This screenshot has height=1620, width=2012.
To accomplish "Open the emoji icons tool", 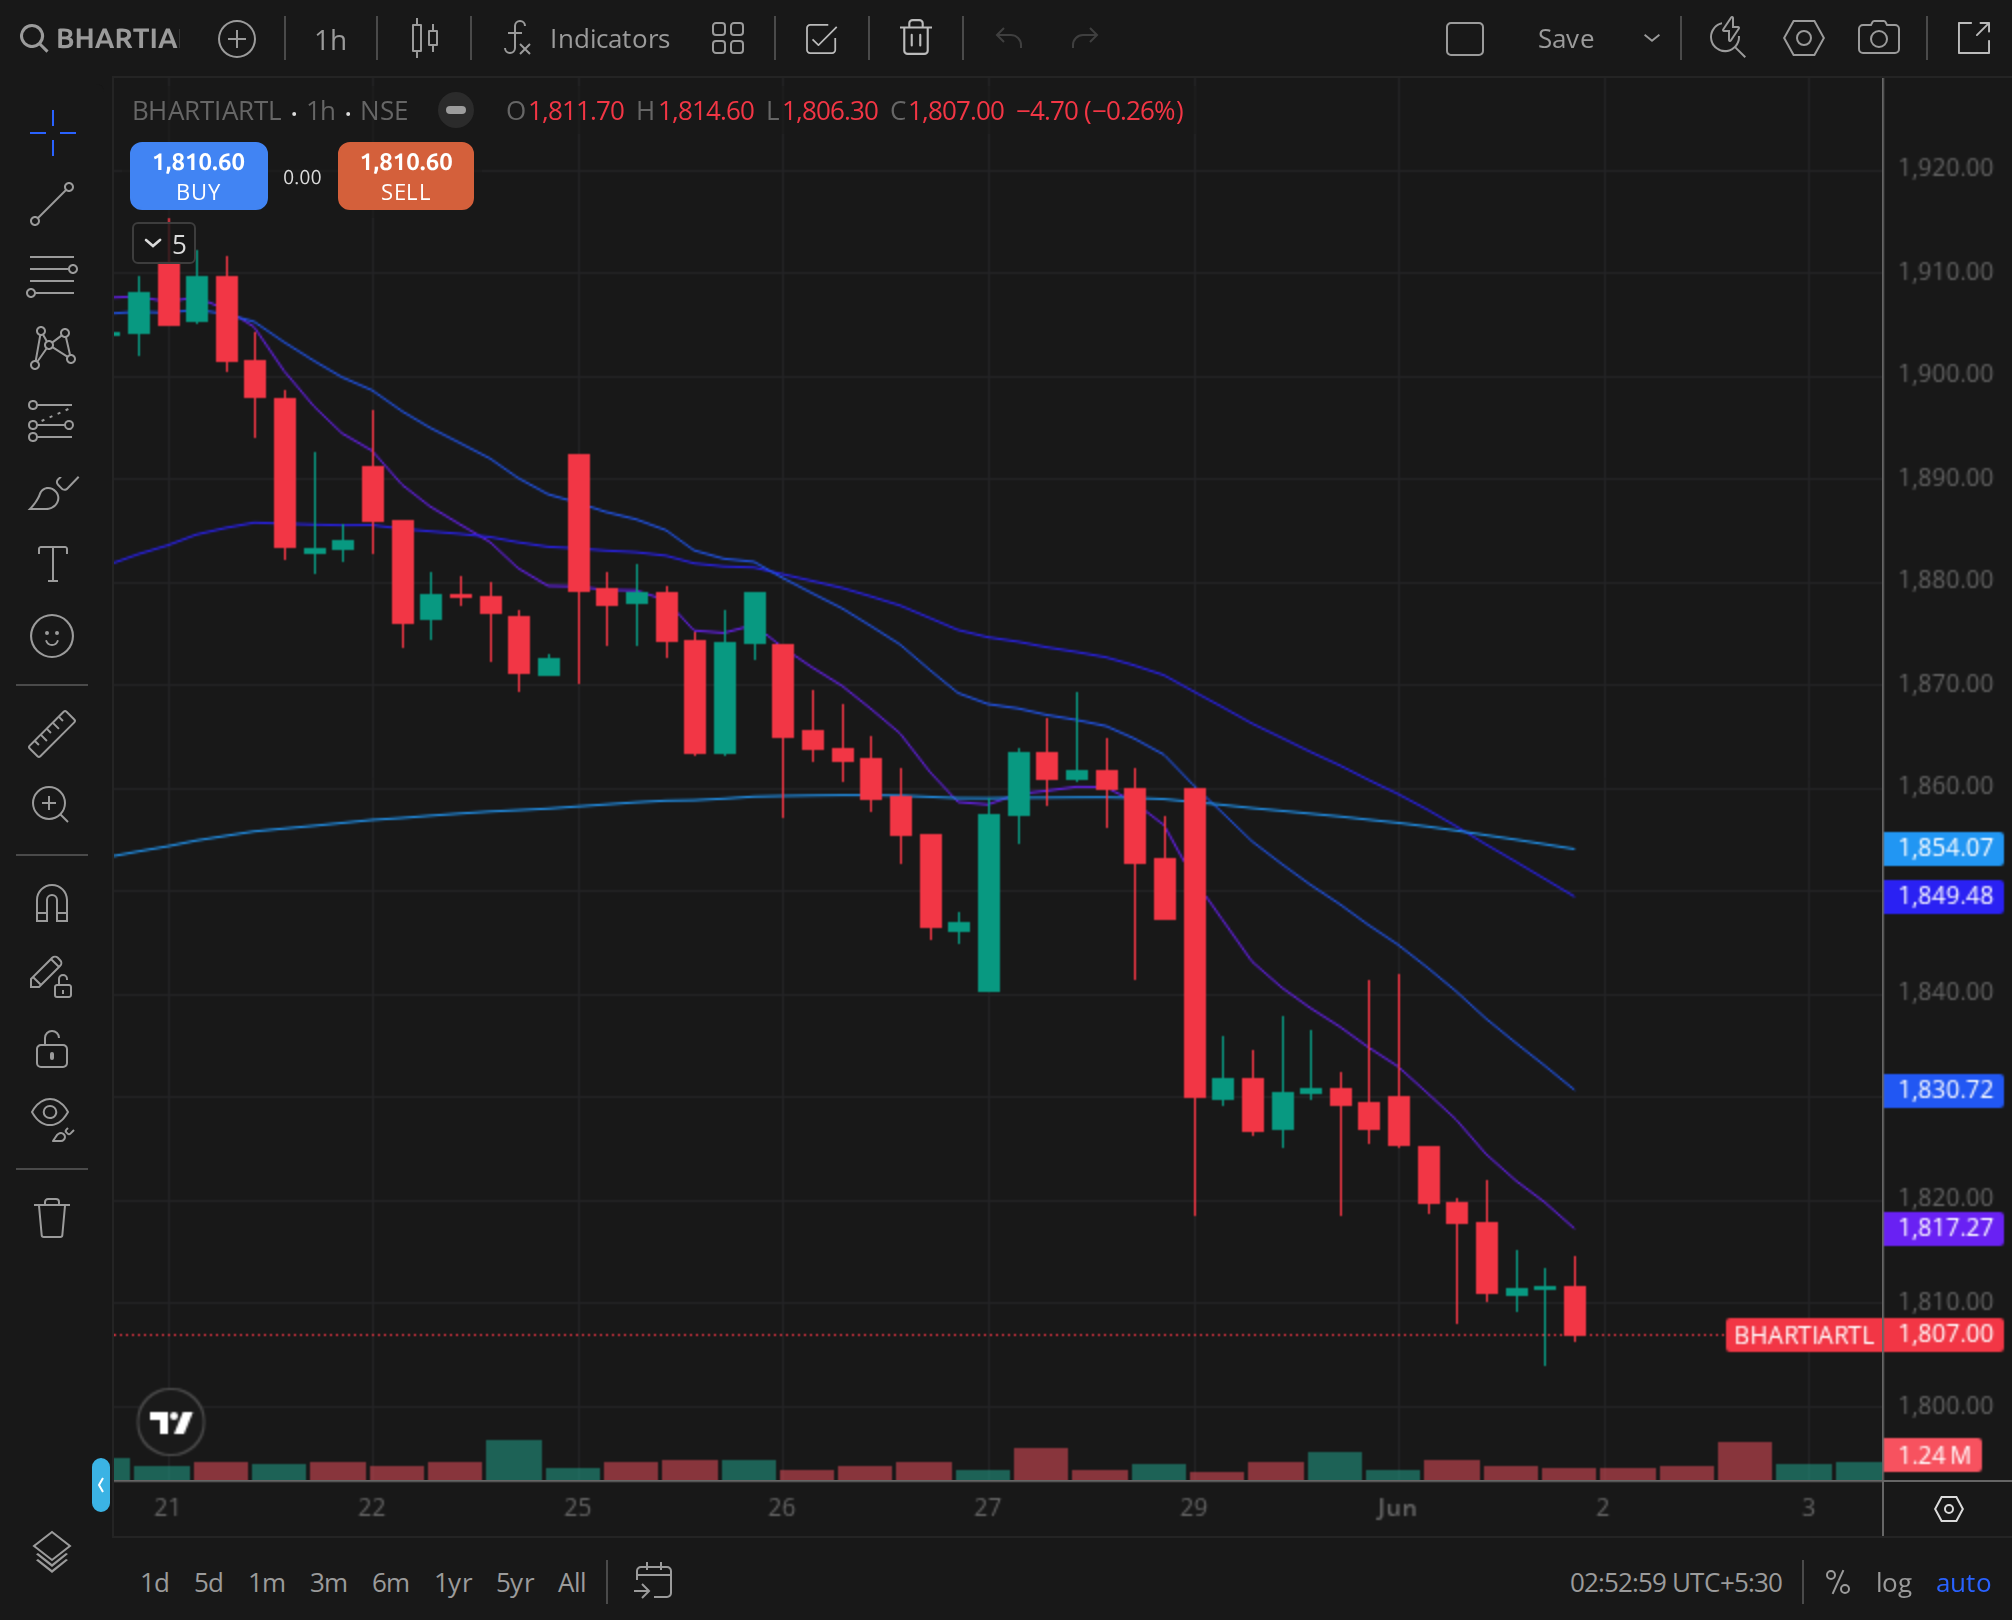I will point(52,636).
